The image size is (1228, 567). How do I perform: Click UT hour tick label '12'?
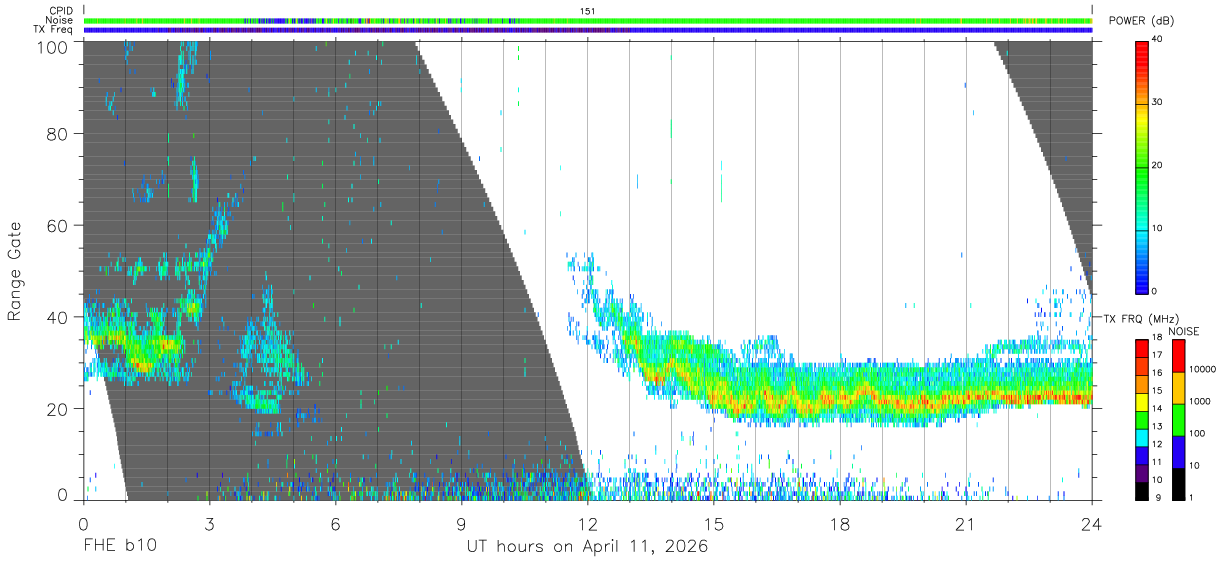coord(588,523)
